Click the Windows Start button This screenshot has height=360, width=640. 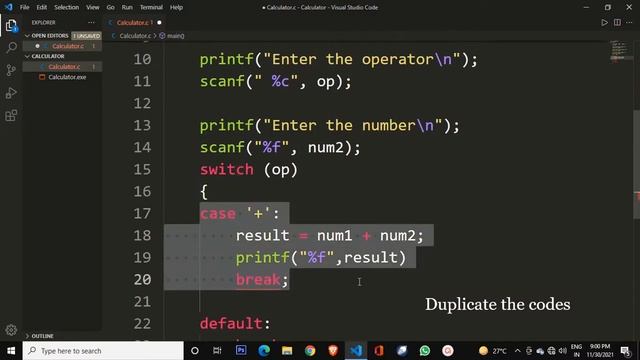[11, 351]
